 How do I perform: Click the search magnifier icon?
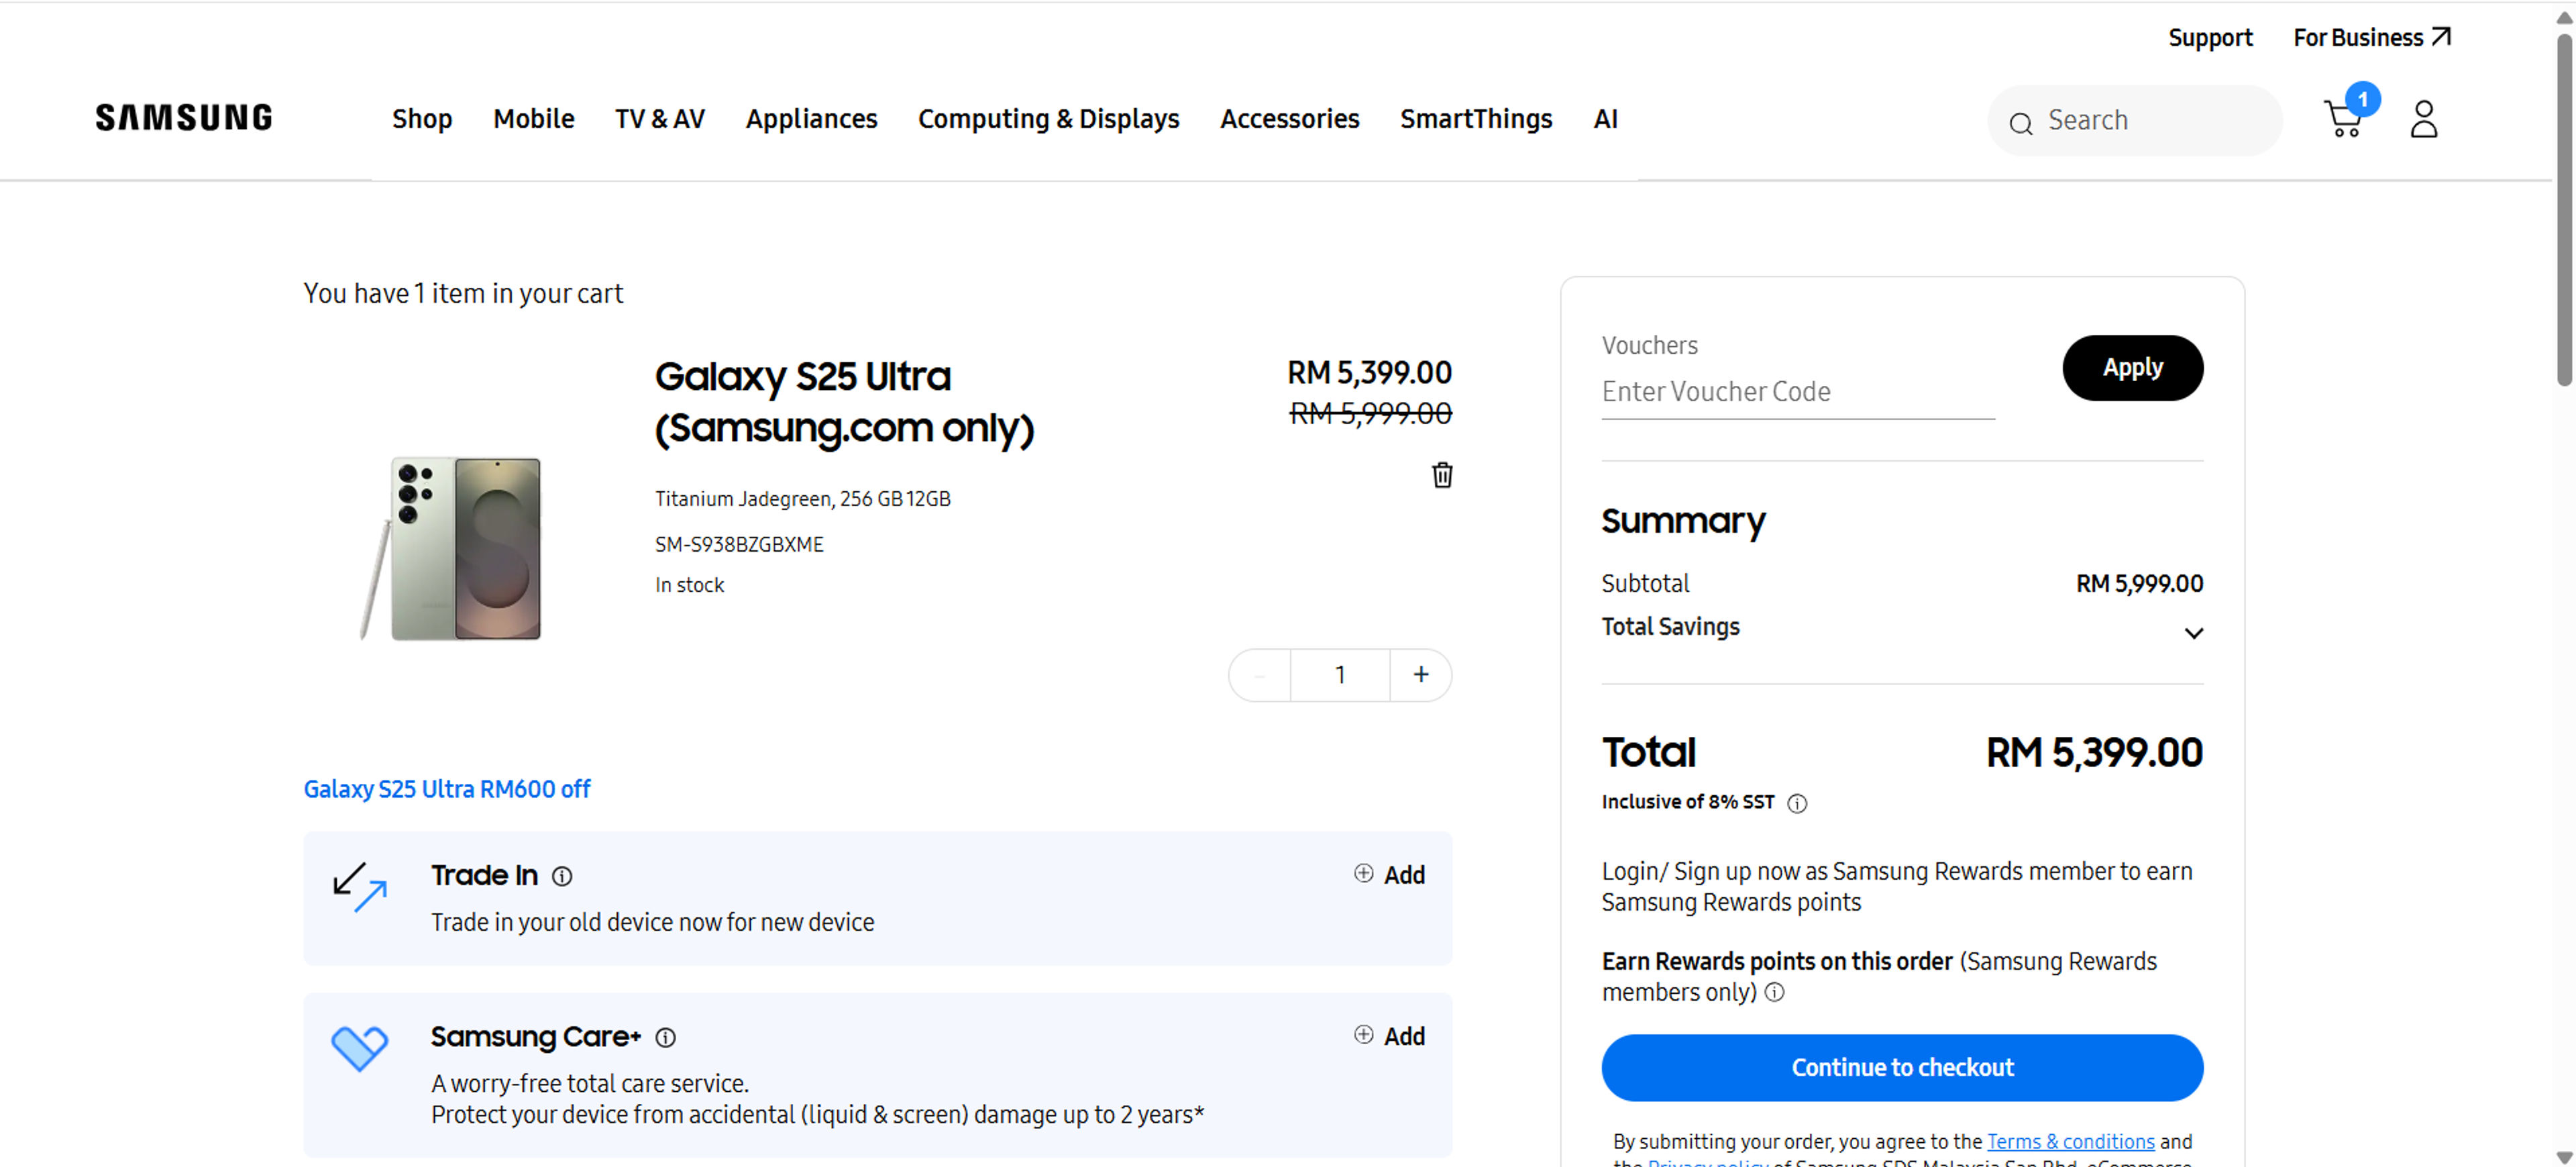(x=2021, y=123)
